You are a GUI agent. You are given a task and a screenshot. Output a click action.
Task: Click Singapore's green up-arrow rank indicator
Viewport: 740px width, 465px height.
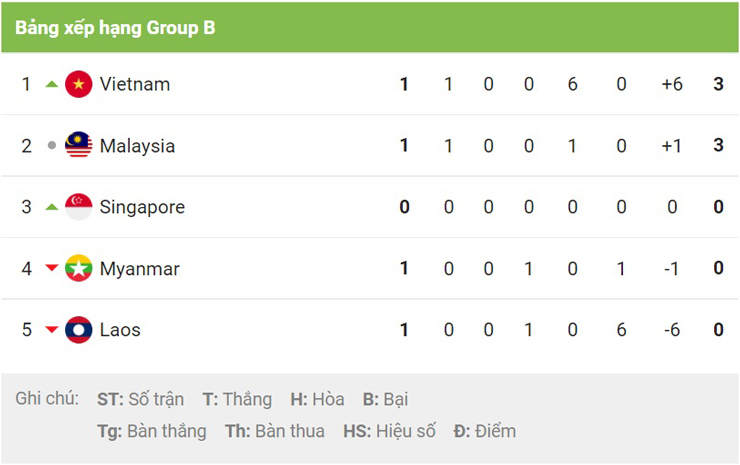click(x=52, y=207)
